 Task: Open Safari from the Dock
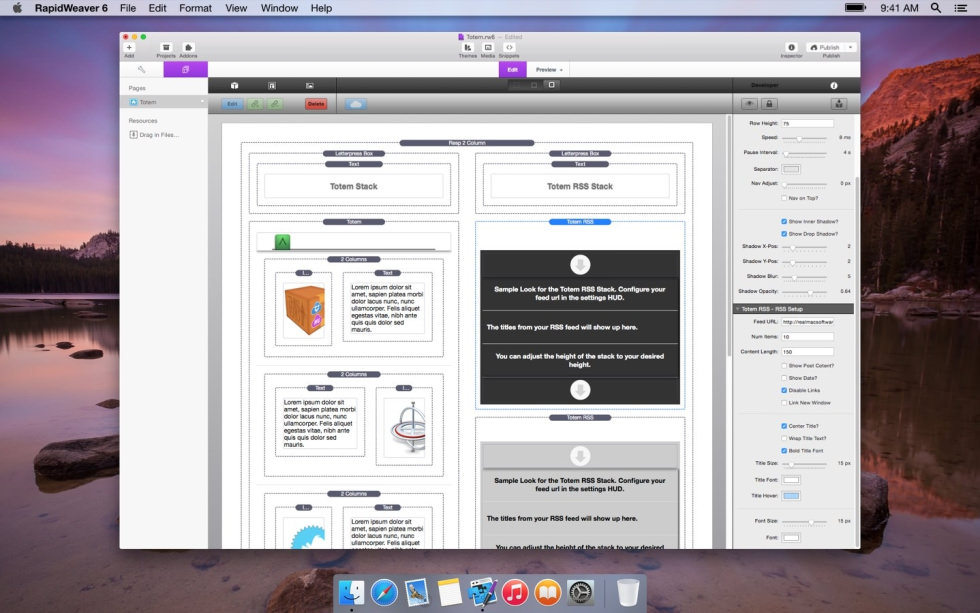(384, 592)
